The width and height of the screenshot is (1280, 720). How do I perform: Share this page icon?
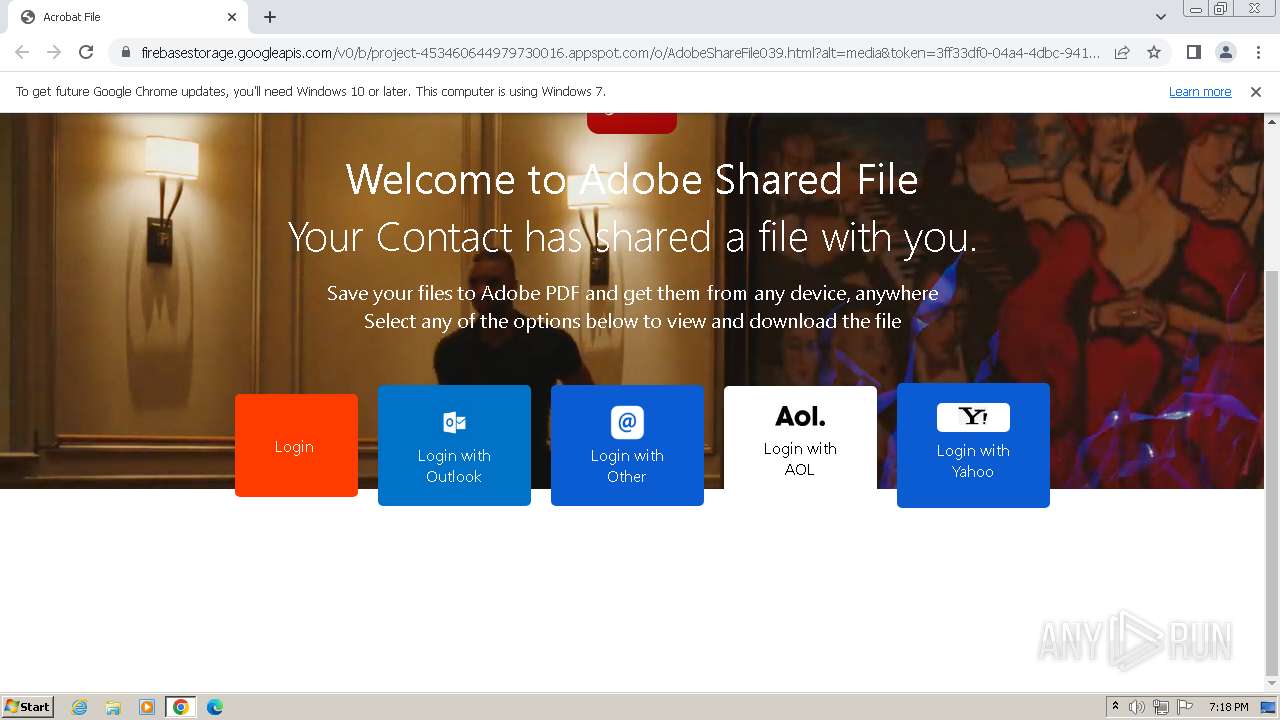pos(1122,52)
